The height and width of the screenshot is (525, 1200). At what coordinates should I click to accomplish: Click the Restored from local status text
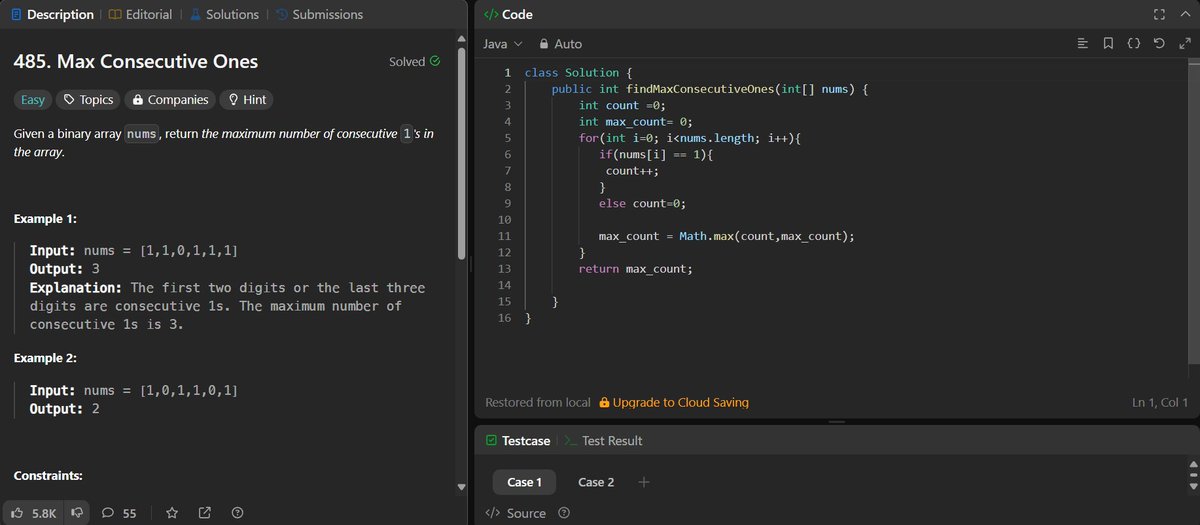click(538, 402)
